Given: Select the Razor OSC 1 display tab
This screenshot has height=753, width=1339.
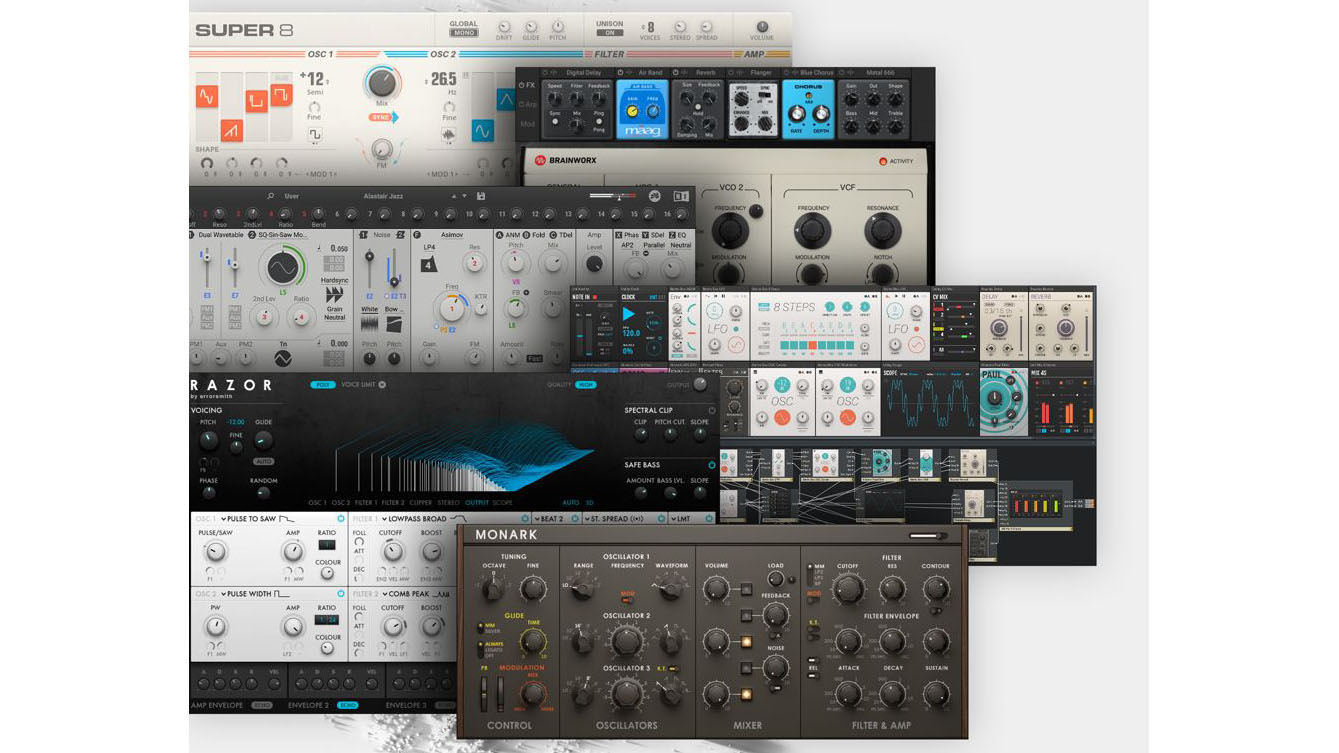Looking at the screenshot, I should 316,503.
